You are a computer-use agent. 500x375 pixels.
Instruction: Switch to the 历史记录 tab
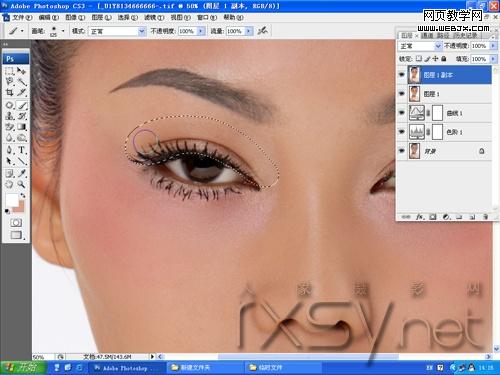466,35
